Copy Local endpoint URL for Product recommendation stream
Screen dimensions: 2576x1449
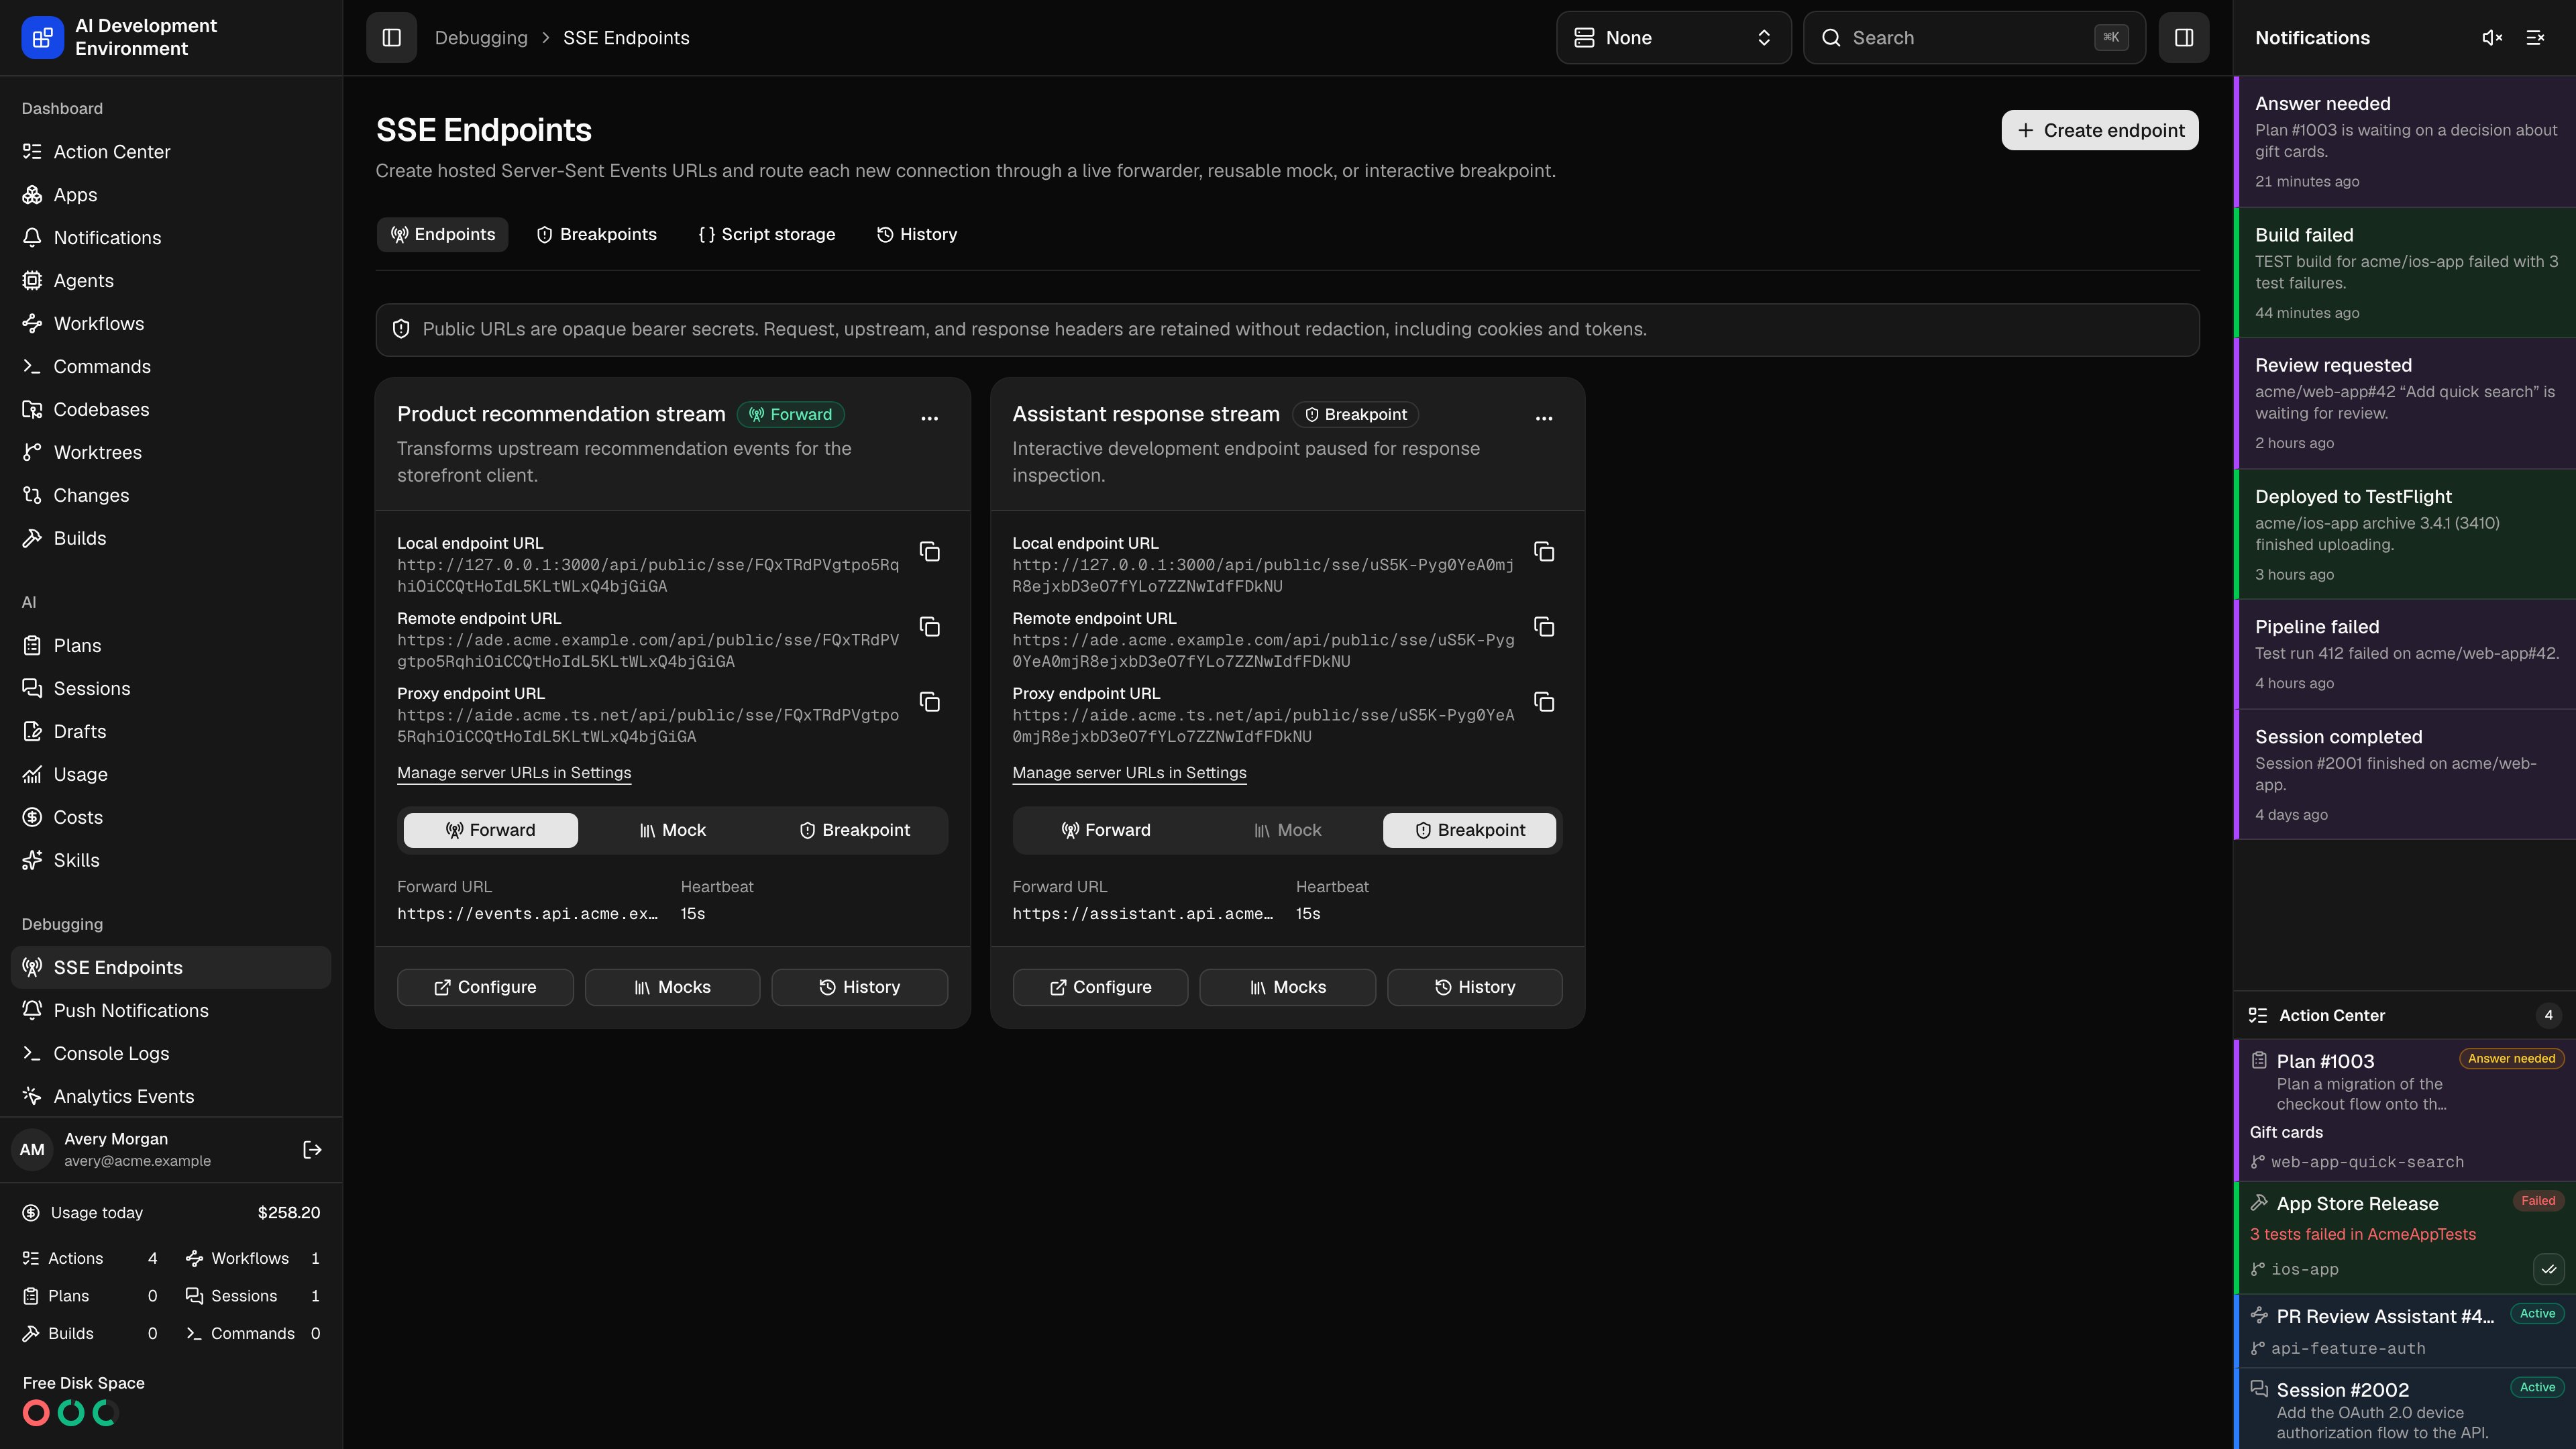929,552
